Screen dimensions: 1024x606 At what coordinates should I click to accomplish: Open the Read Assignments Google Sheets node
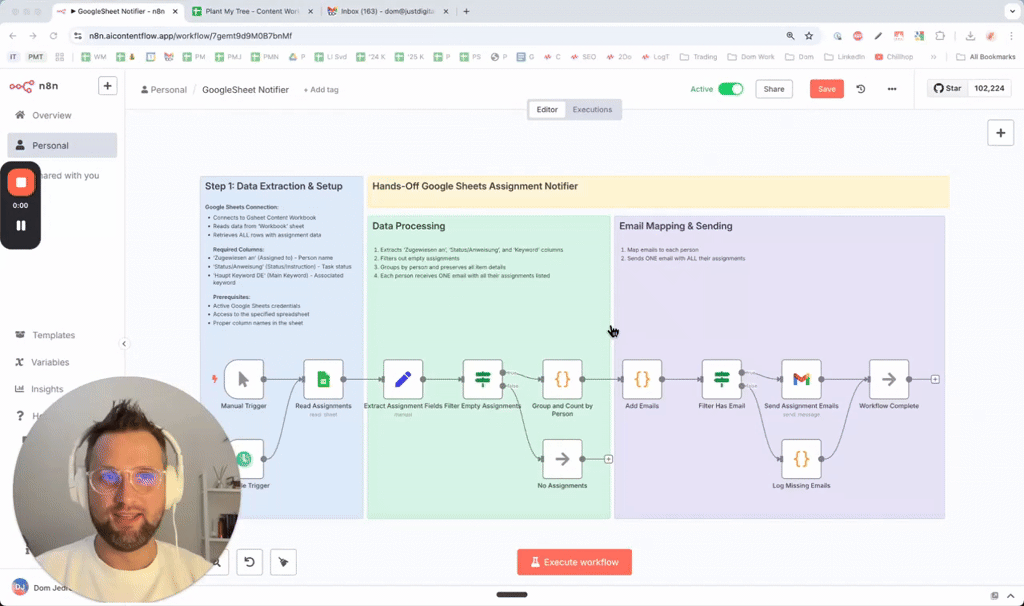323,379
